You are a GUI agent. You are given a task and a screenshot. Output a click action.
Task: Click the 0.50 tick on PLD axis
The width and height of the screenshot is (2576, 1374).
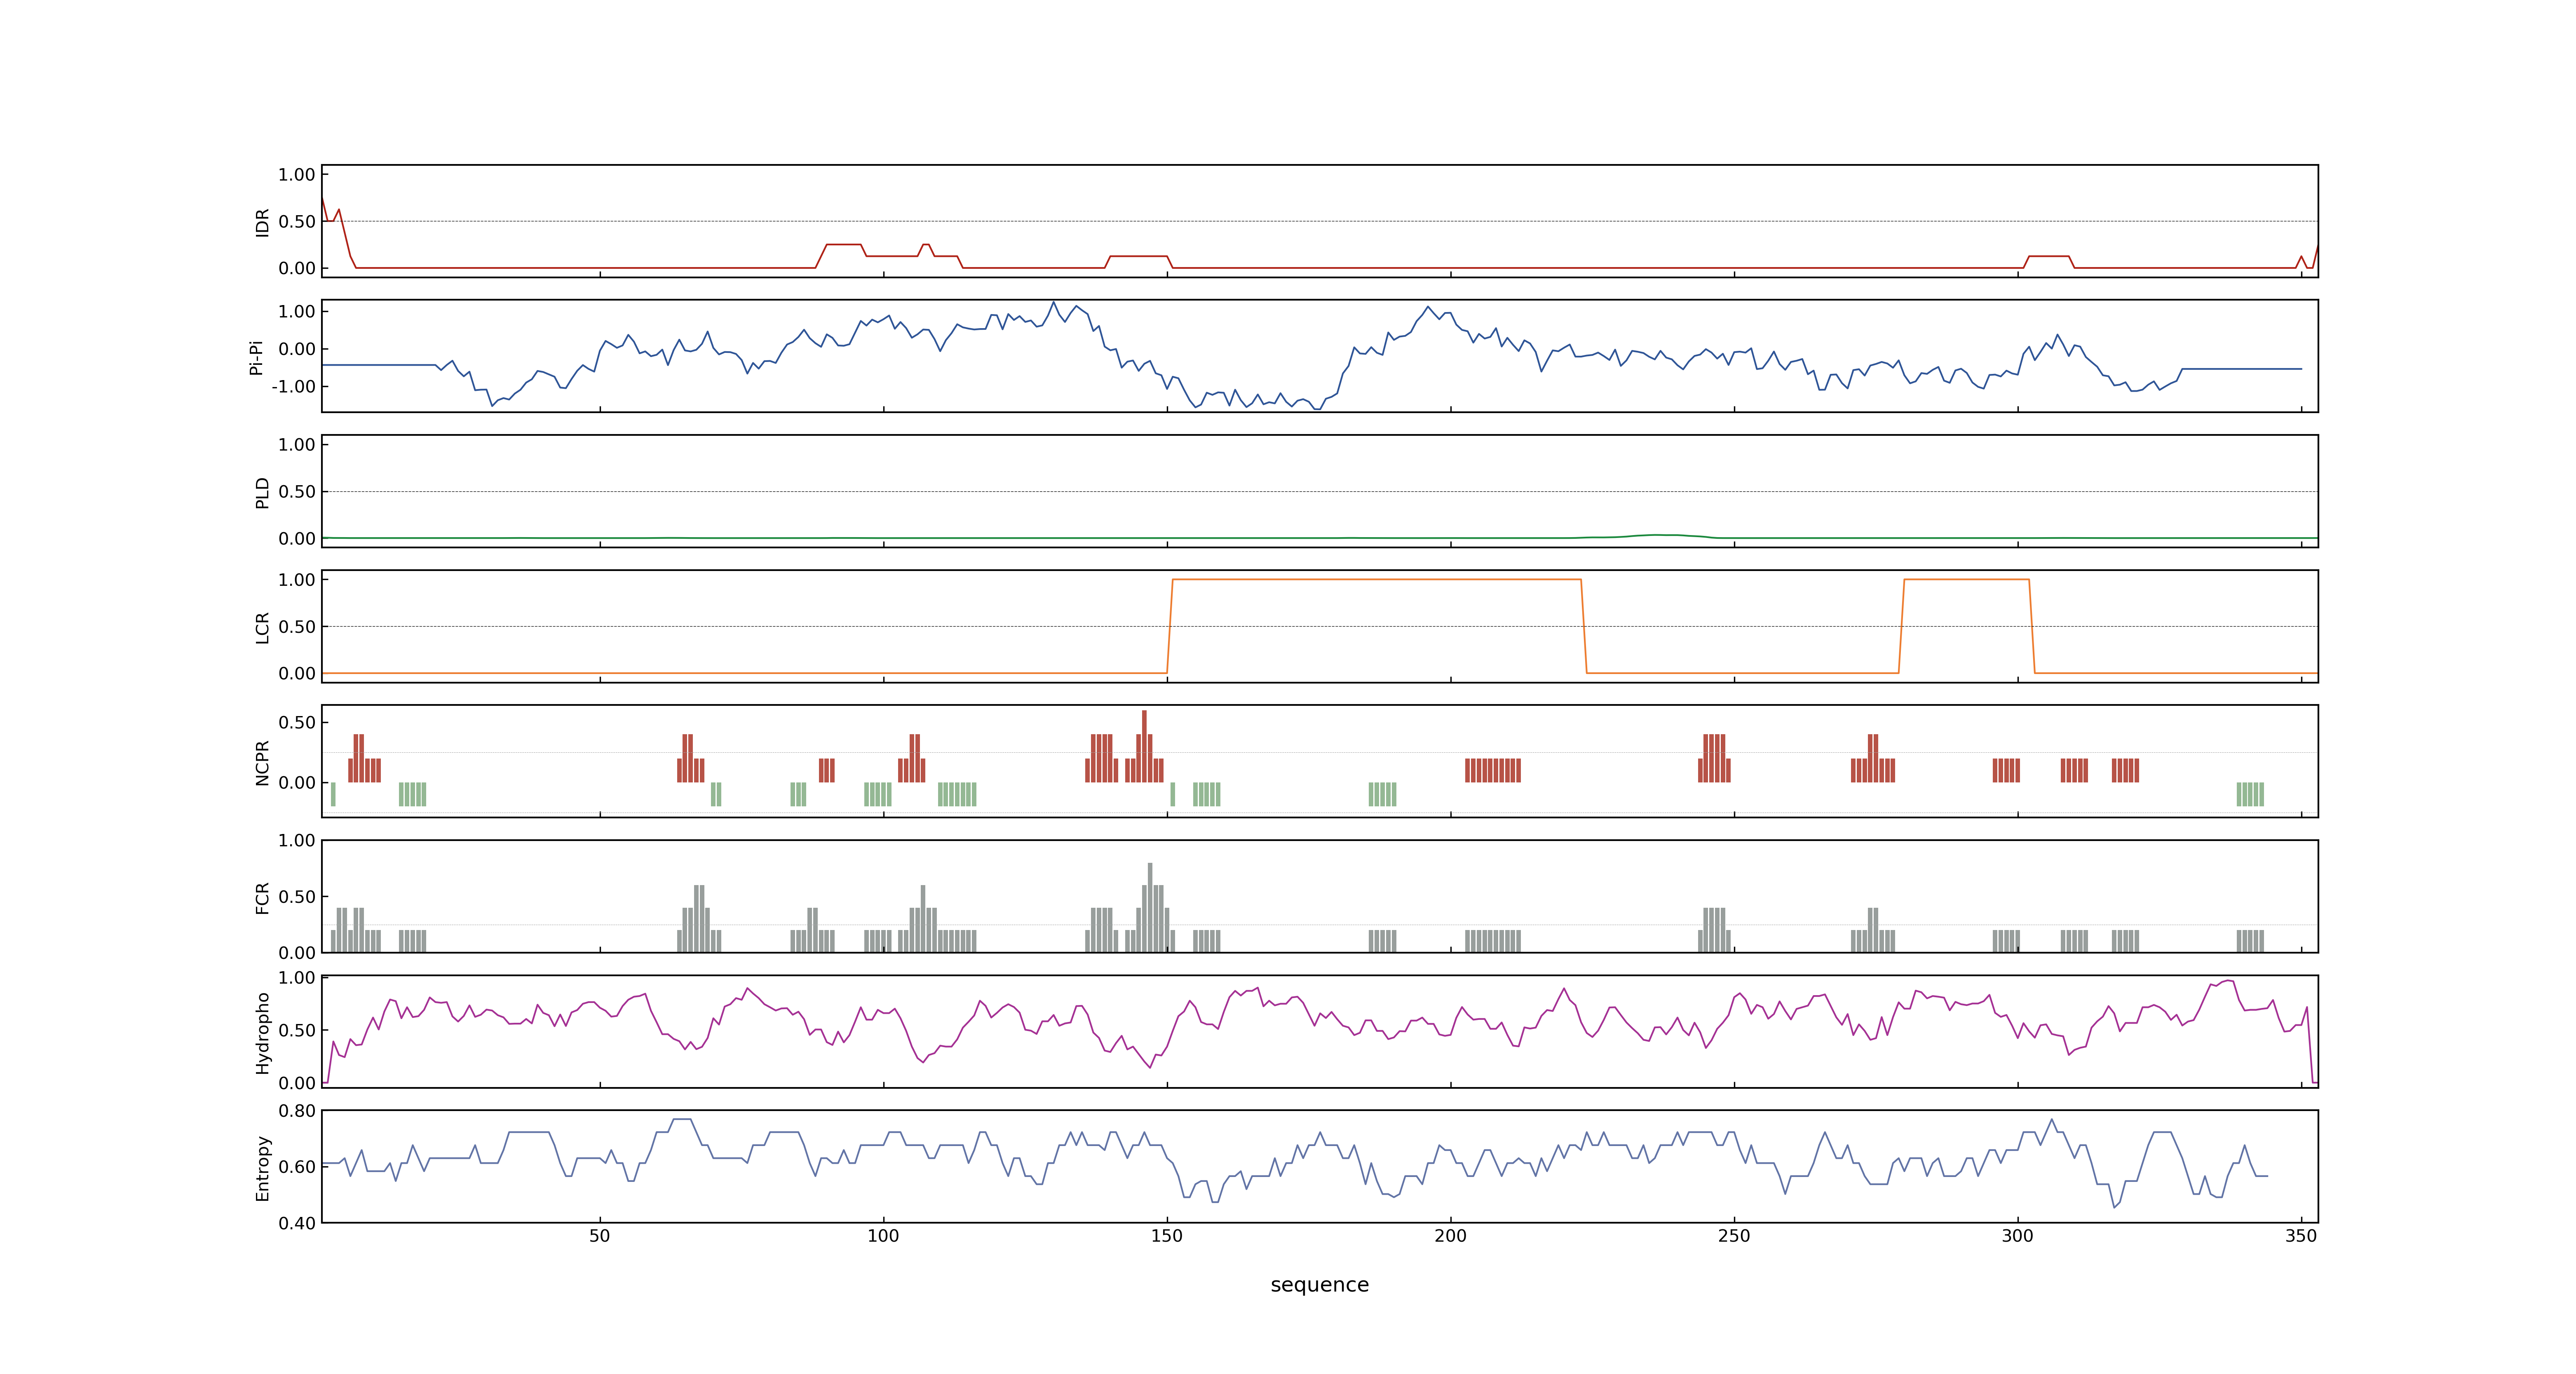(297, 491)
